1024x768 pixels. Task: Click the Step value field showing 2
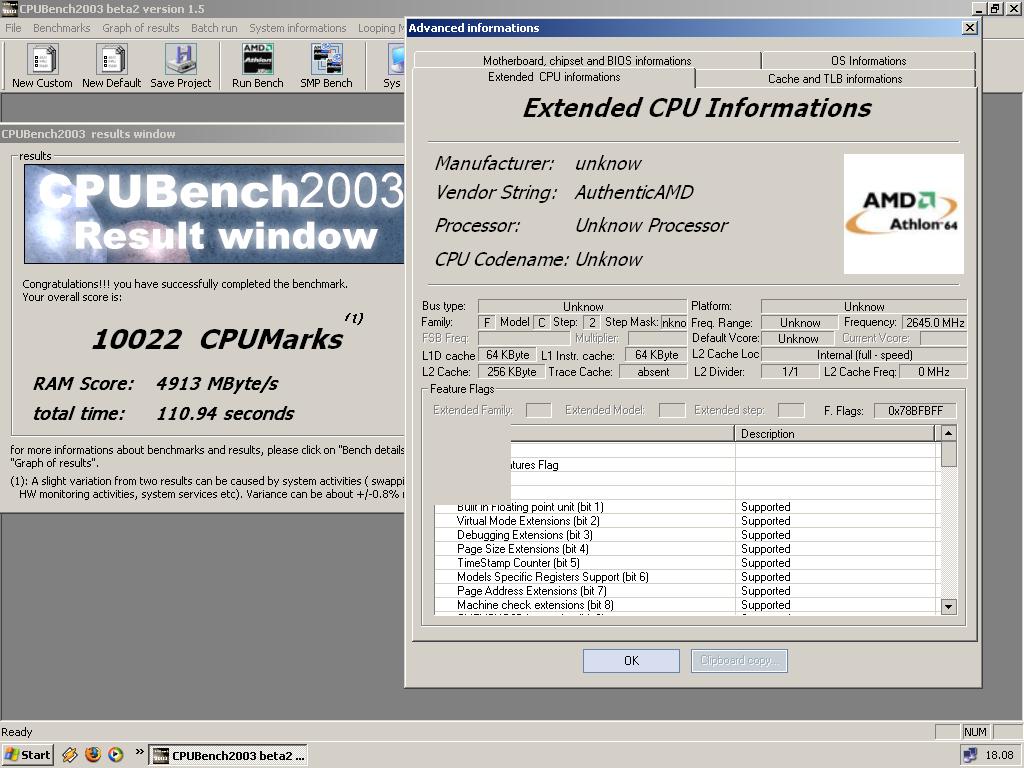[x=592, y=322]
